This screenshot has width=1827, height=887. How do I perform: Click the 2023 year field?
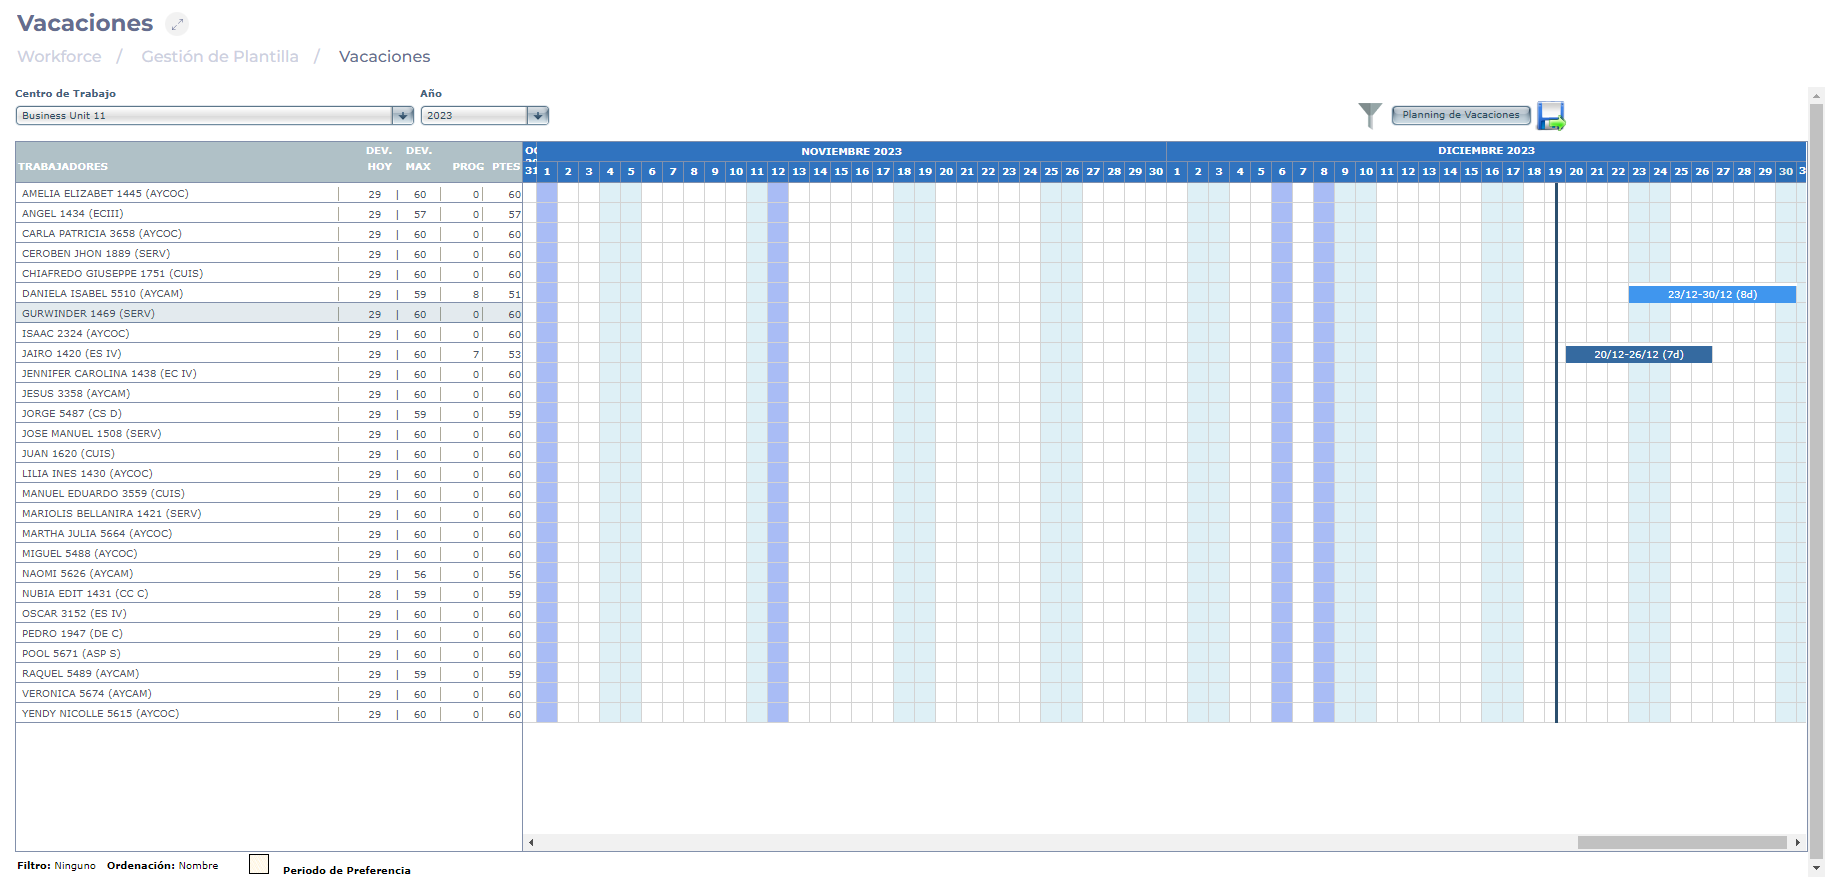474,115
